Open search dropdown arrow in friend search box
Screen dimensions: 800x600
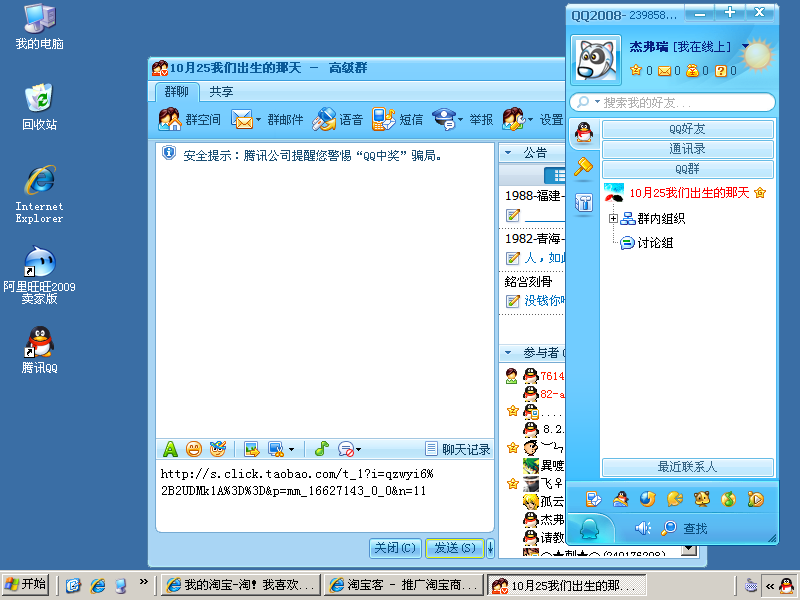(597, 102)
